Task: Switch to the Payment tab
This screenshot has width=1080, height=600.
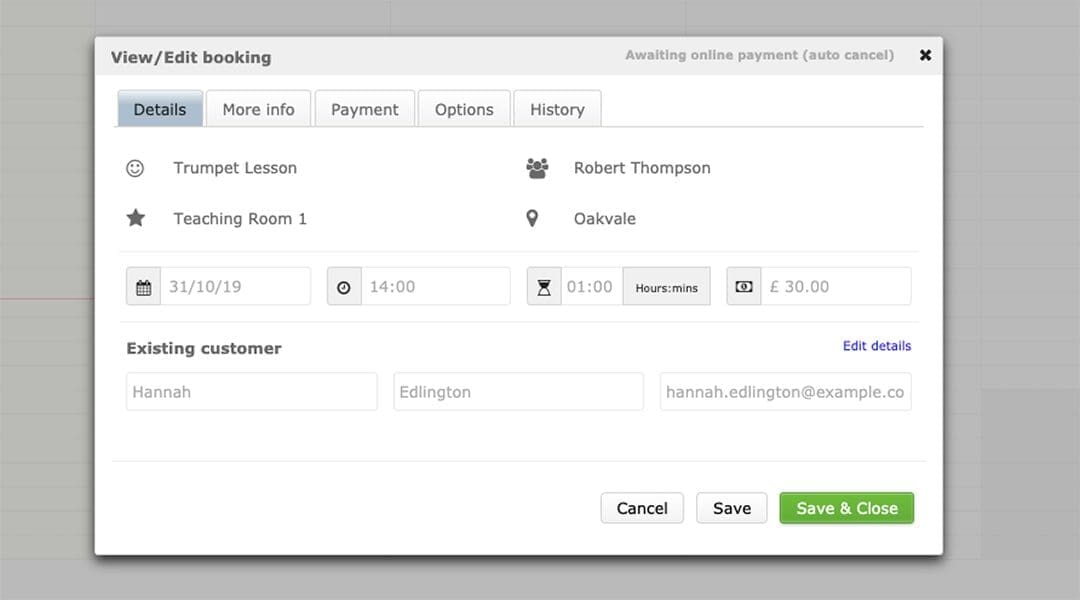Action: tap(365, 108)
